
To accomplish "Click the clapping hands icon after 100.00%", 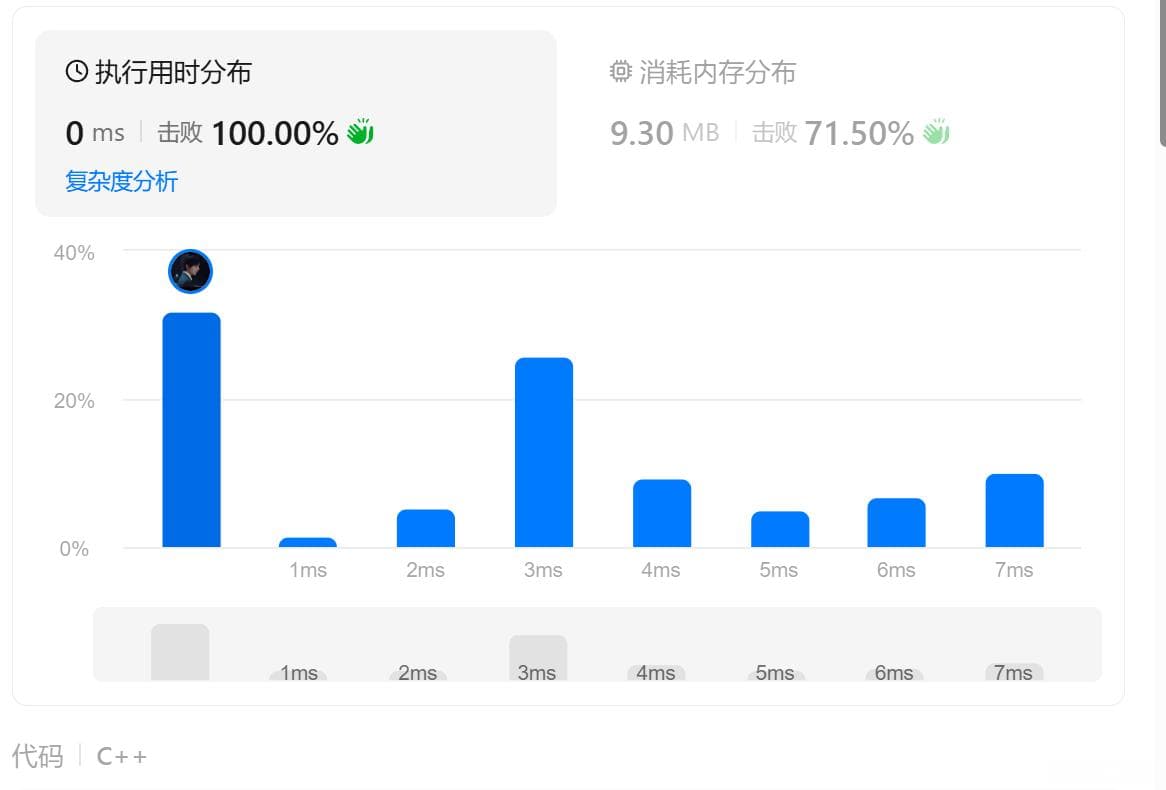I will (361, 132).
